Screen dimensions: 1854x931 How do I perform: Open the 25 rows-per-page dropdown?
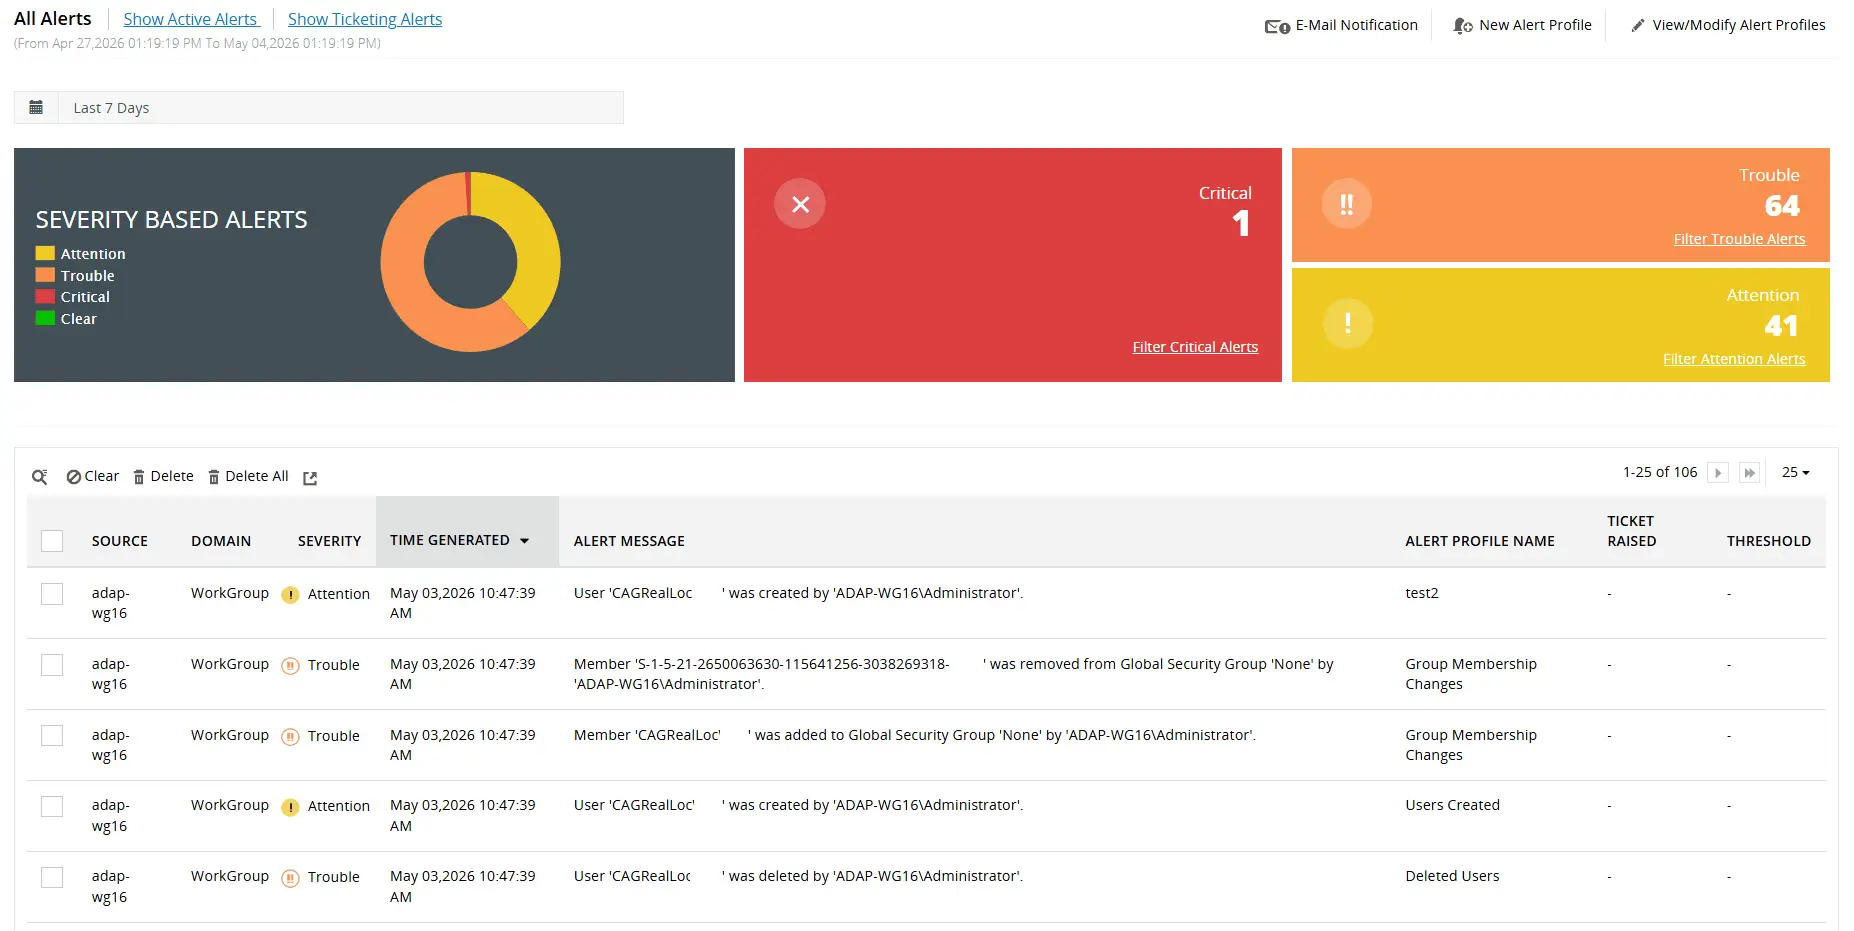(1796, 472)
